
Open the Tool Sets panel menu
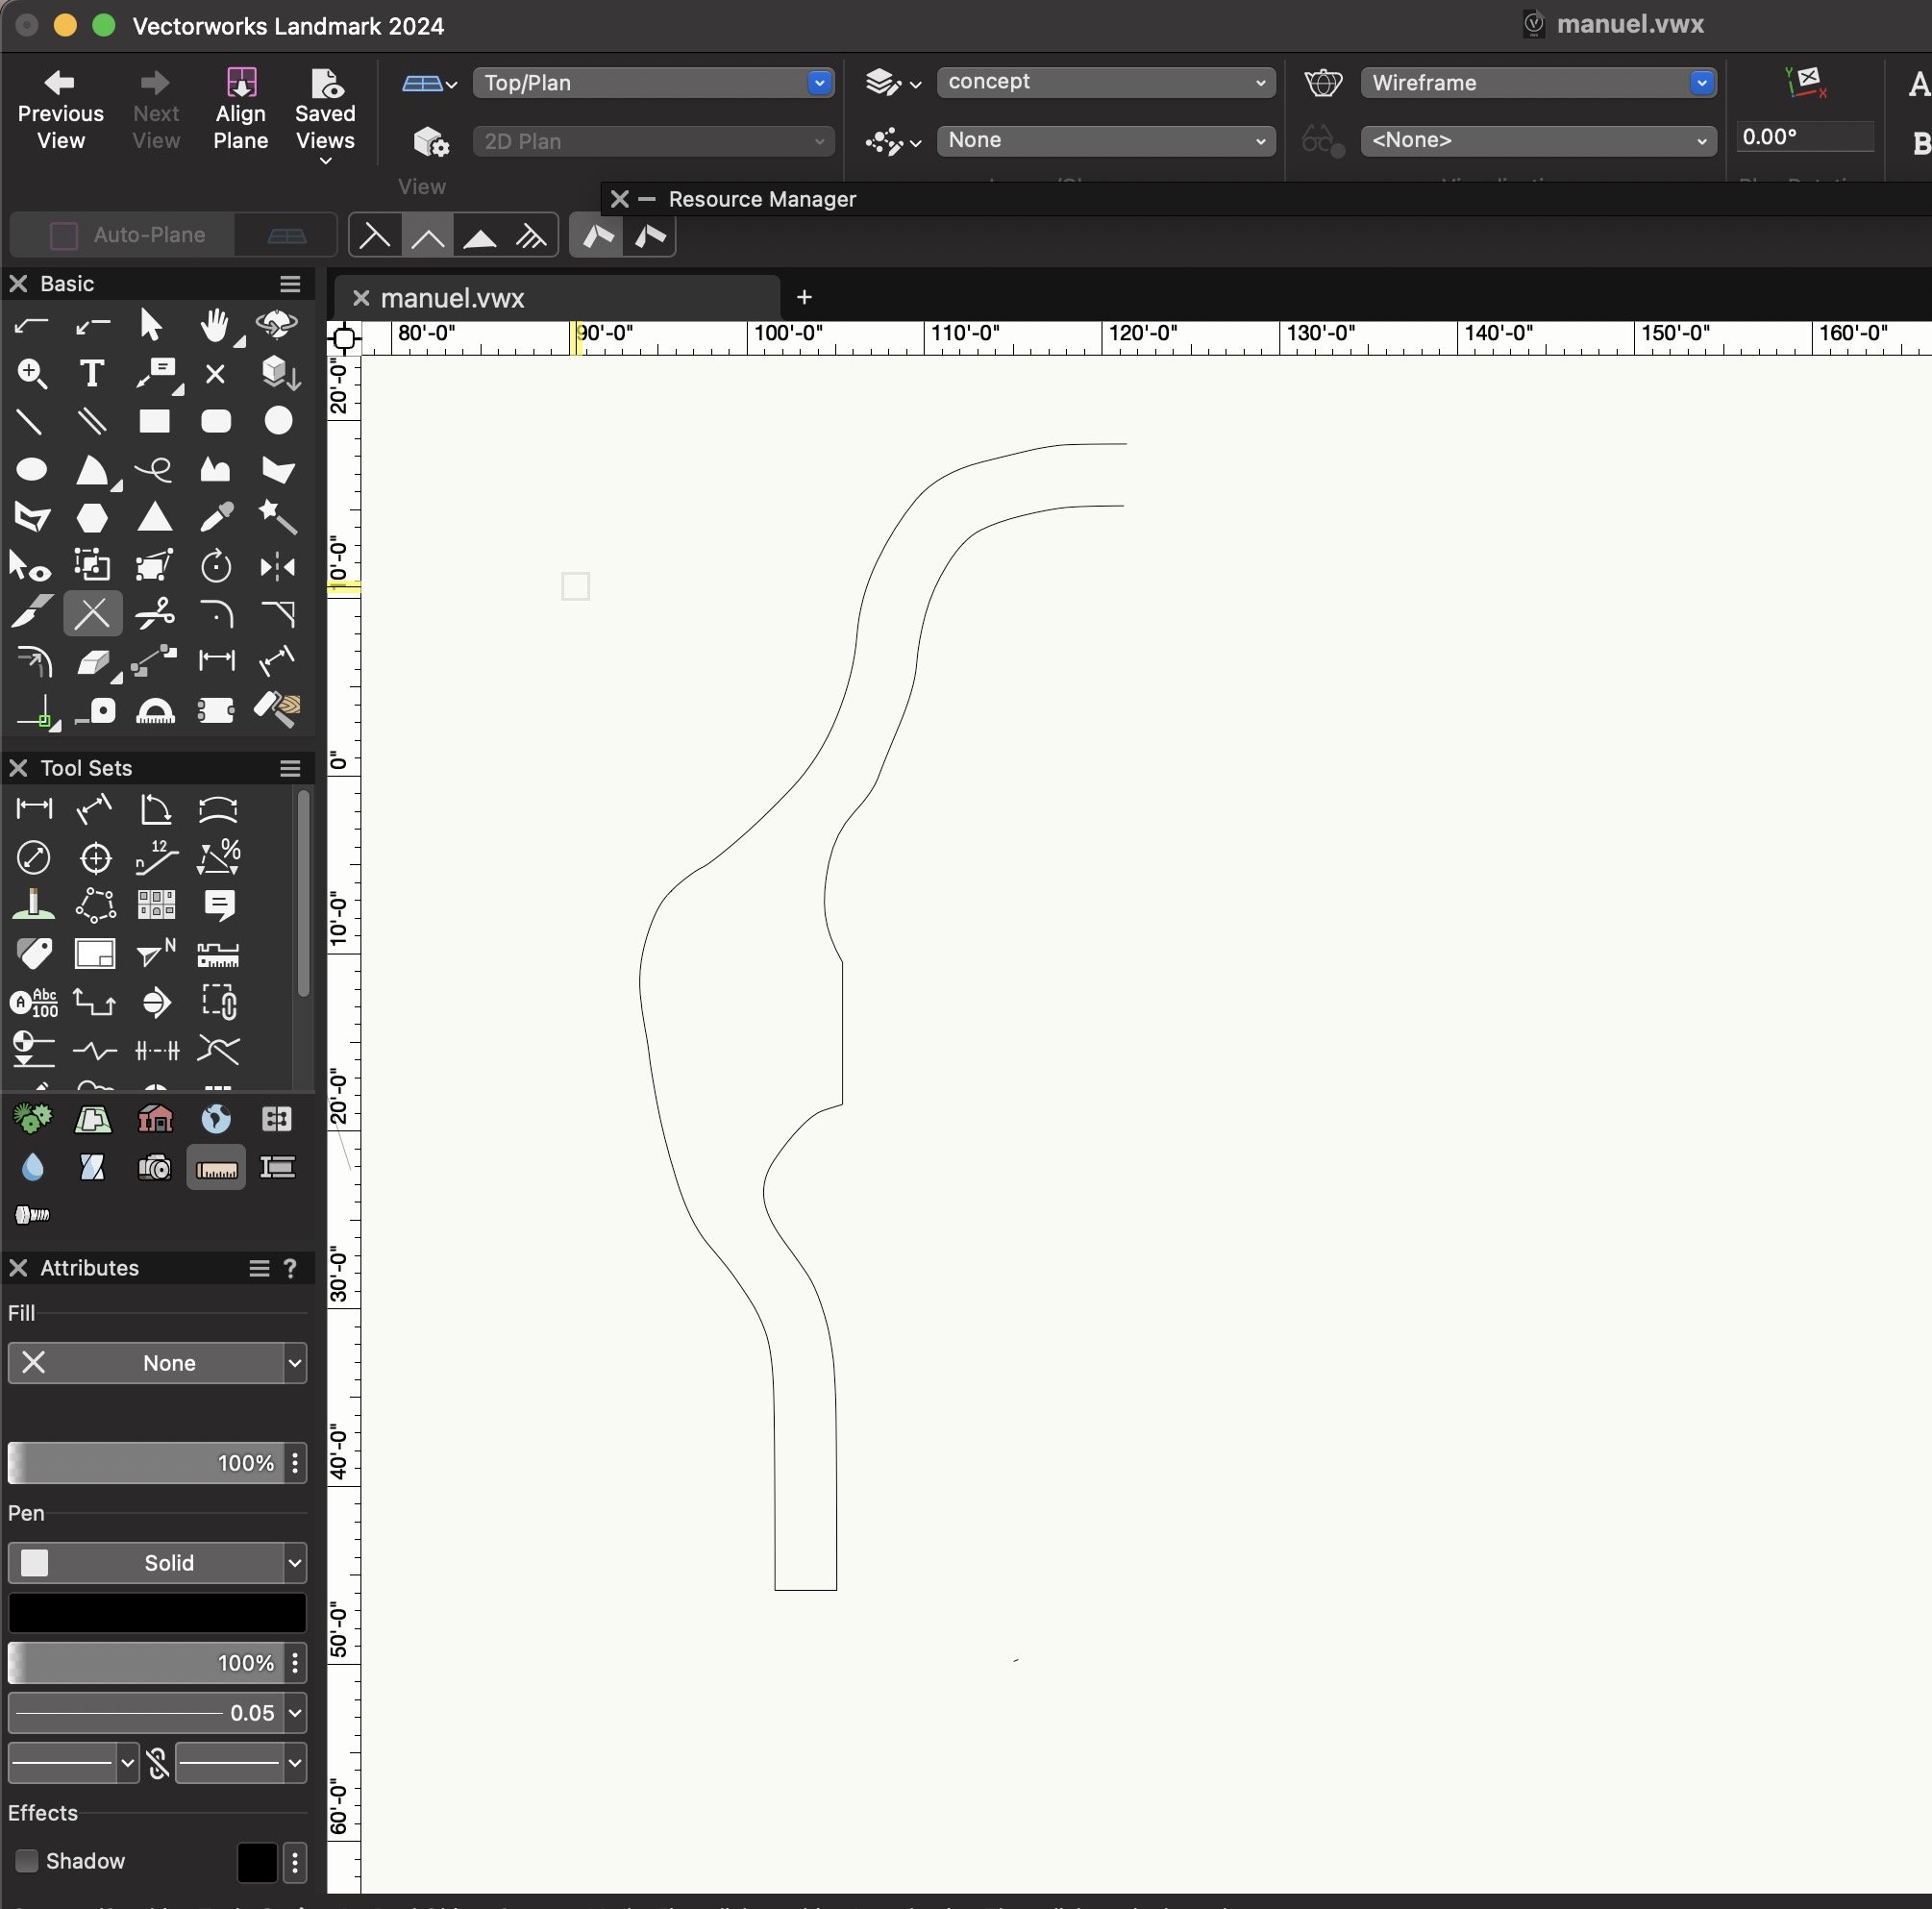pos(290,767)
